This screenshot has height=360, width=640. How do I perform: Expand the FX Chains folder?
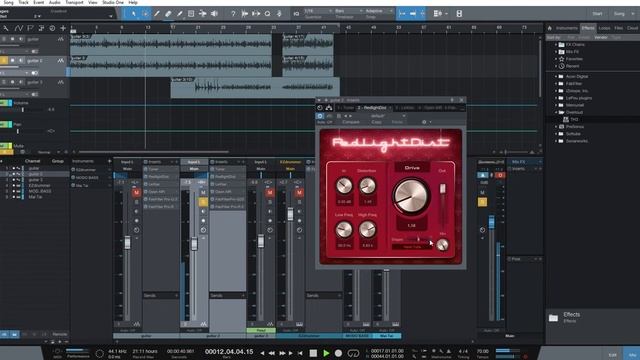[x=556, y=44]
